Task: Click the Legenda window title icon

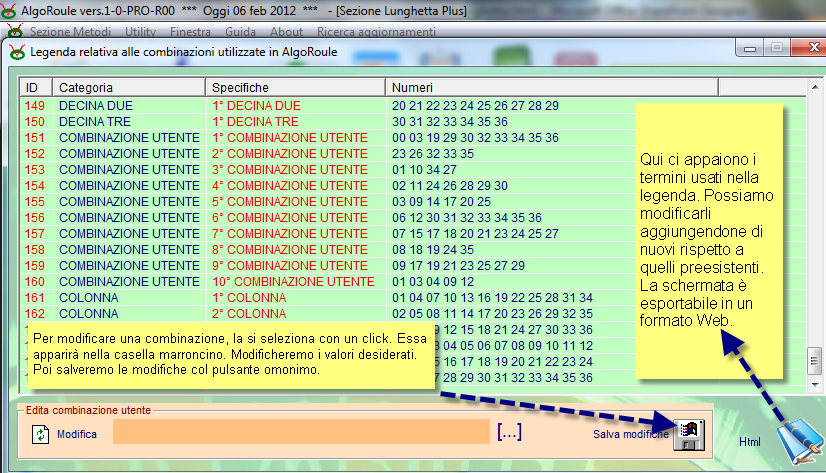Action: [17, 52]
